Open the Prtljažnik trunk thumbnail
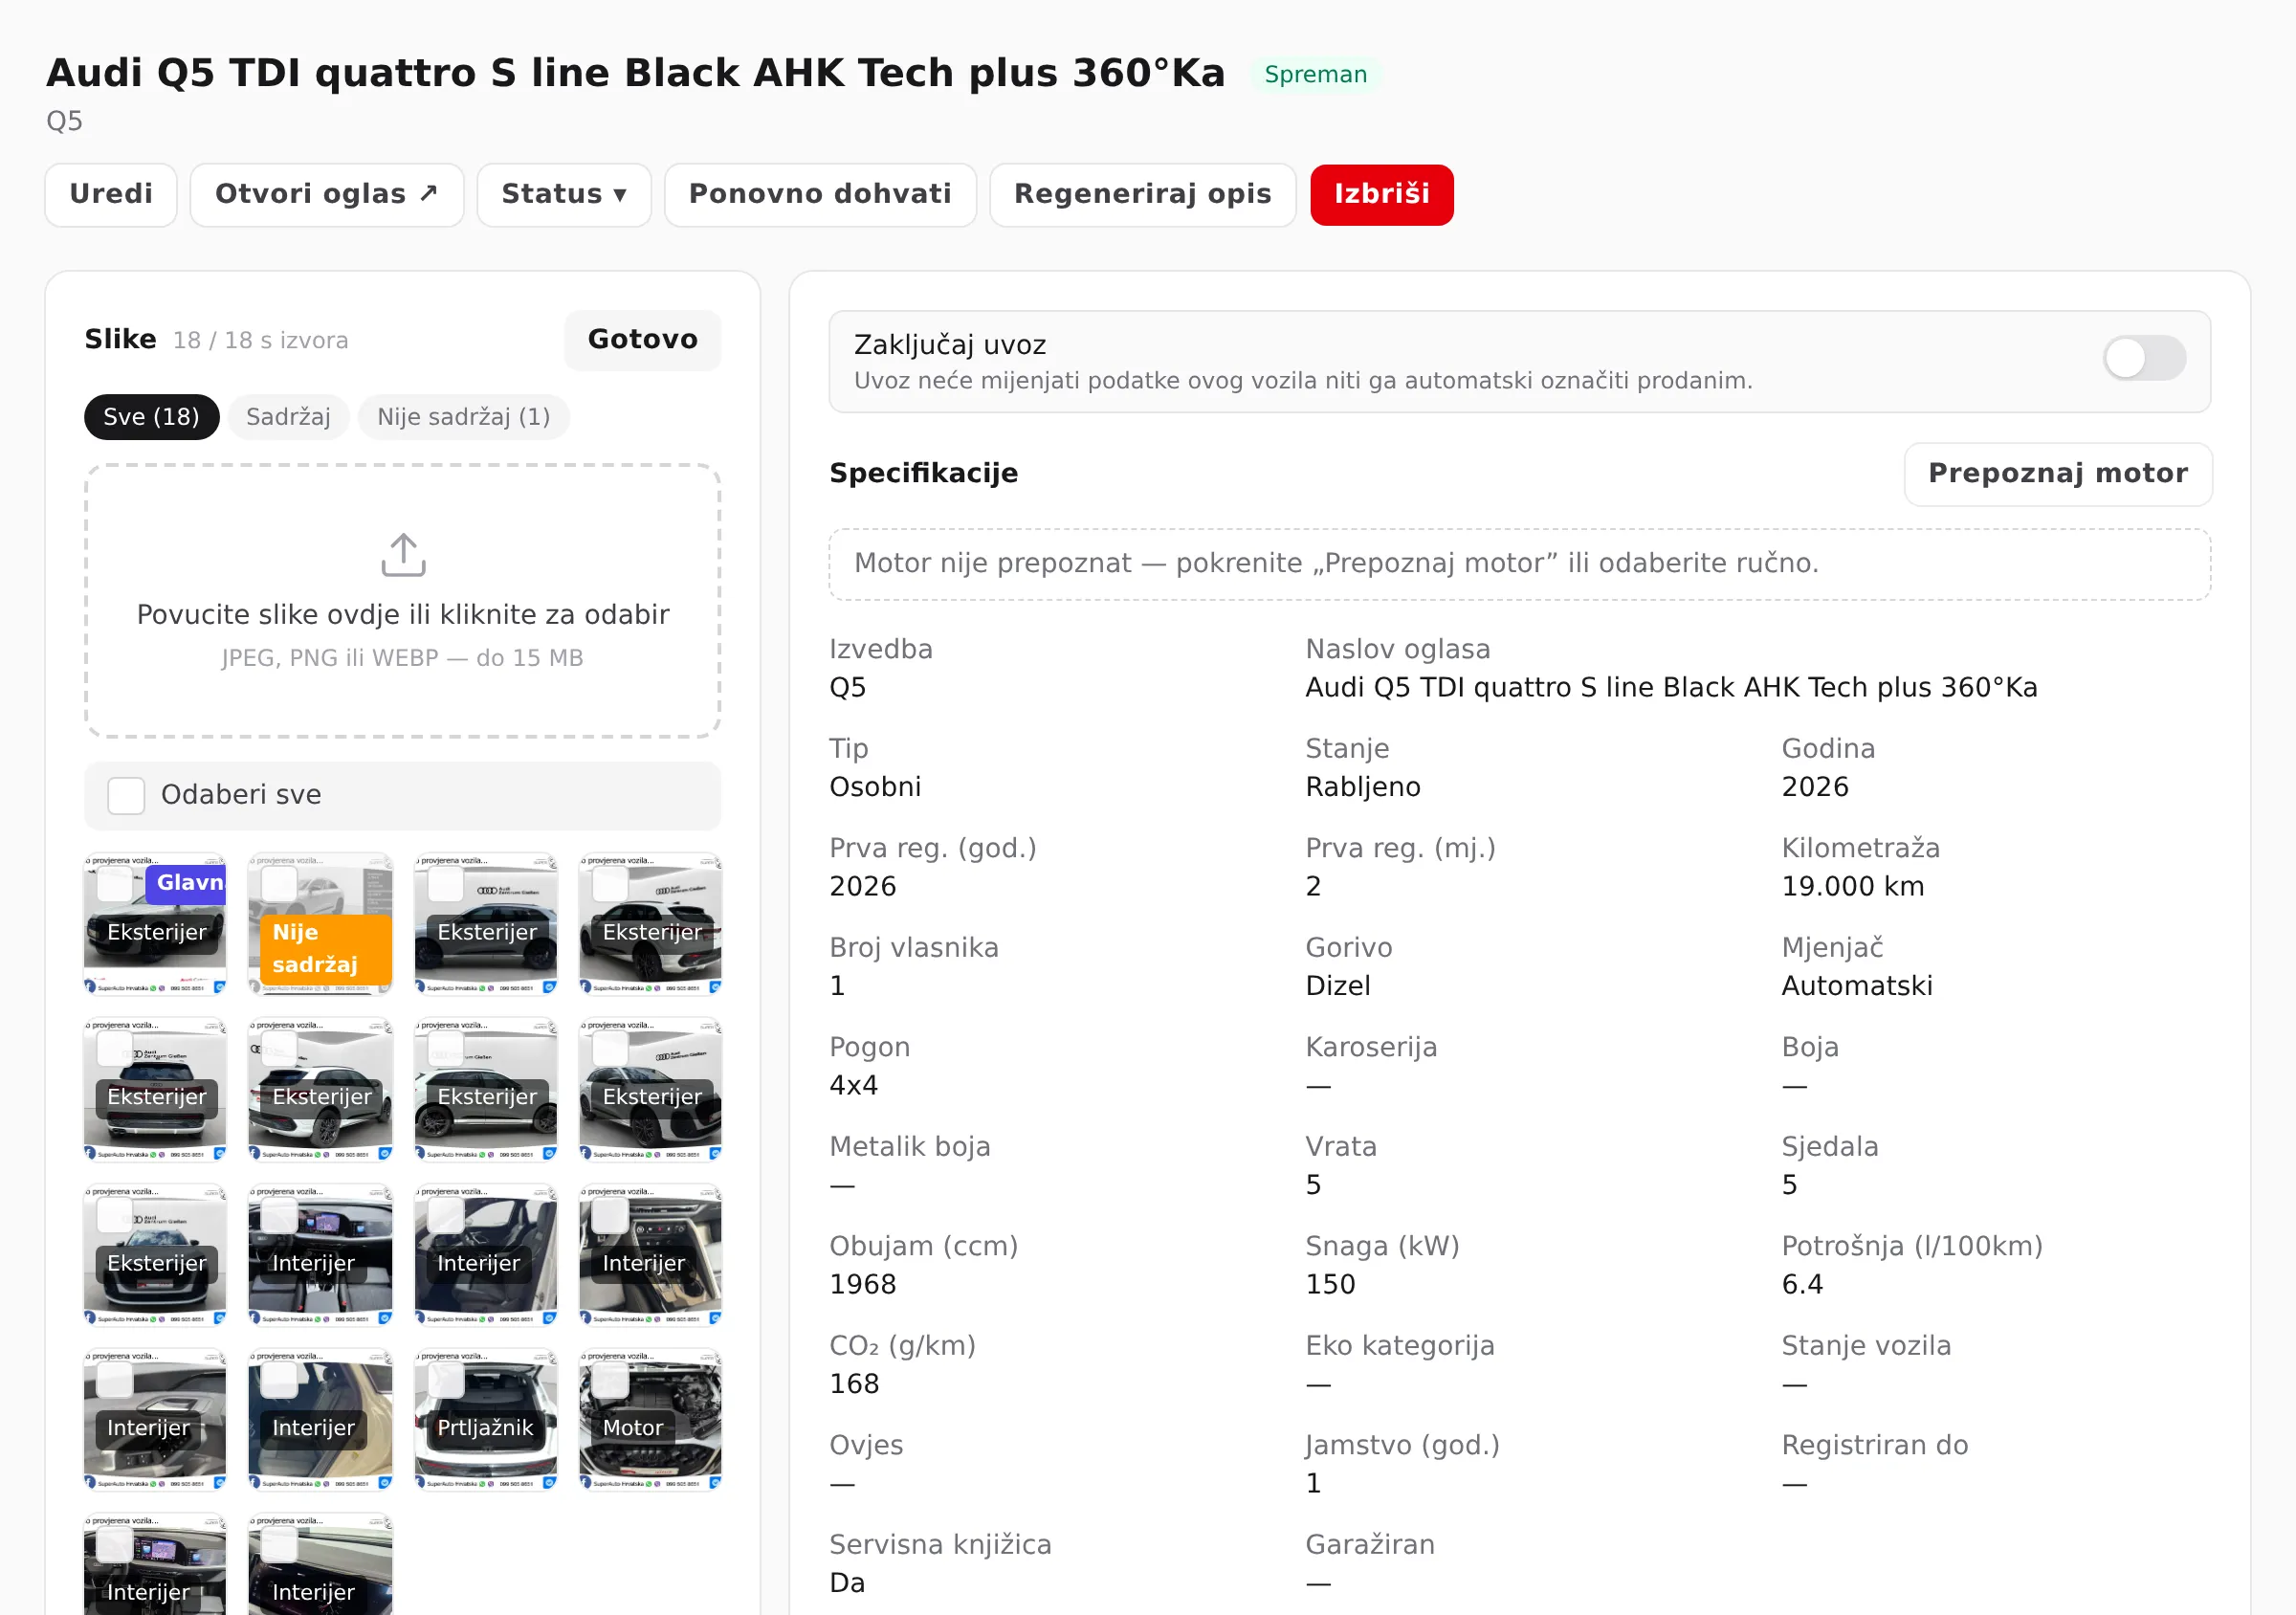 pyautogui.click(x=486, y=1419)
